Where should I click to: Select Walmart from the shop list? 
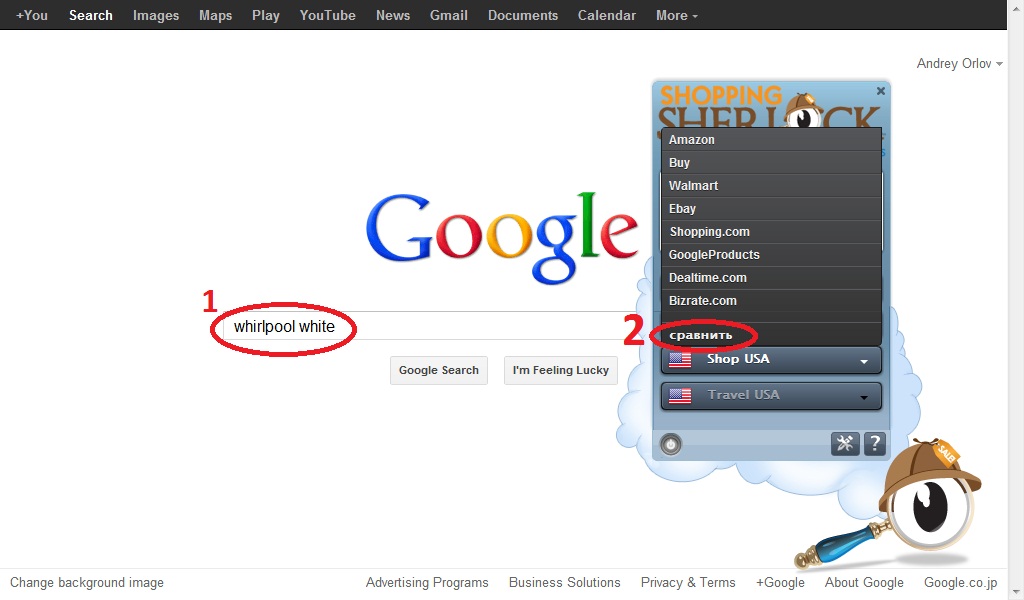click(771, 185)
